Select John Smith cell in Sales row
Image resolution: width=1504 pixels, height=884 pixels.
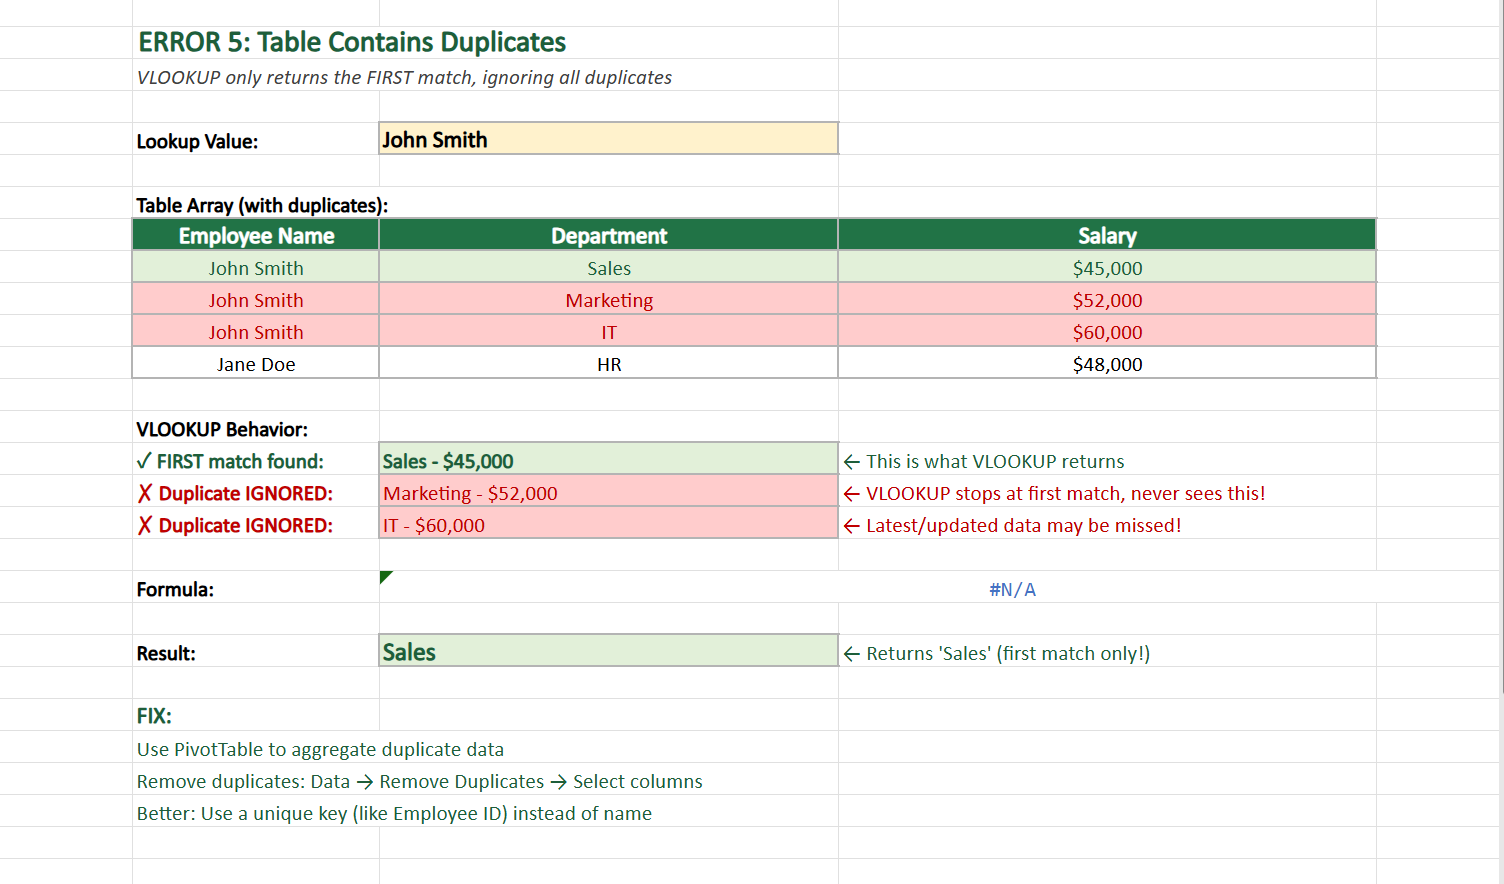256,268
